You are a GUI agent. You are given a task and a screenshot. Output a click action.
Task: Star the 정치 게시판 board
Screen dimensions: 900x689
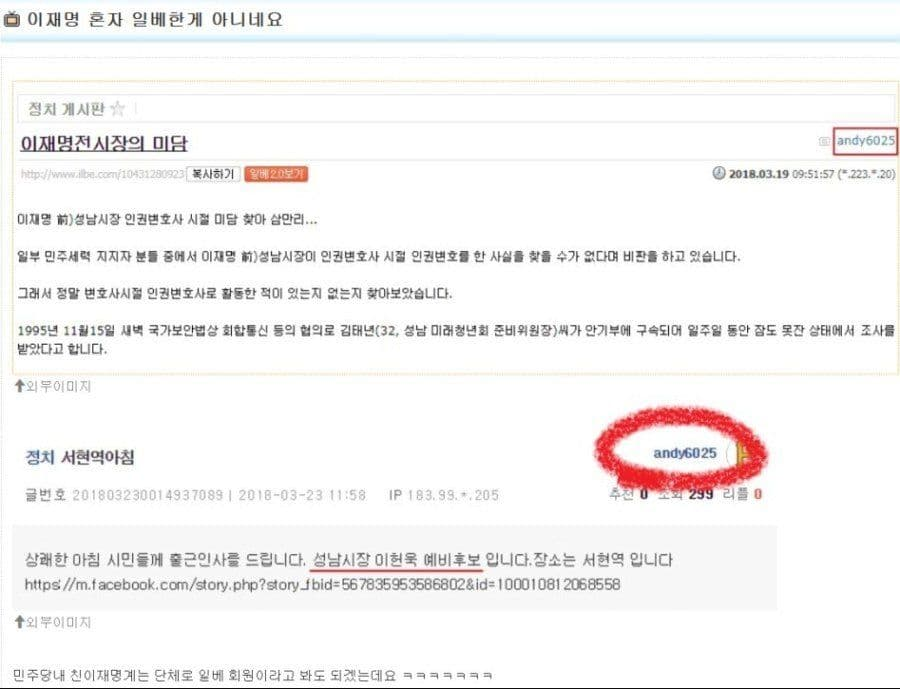point(117,108)
